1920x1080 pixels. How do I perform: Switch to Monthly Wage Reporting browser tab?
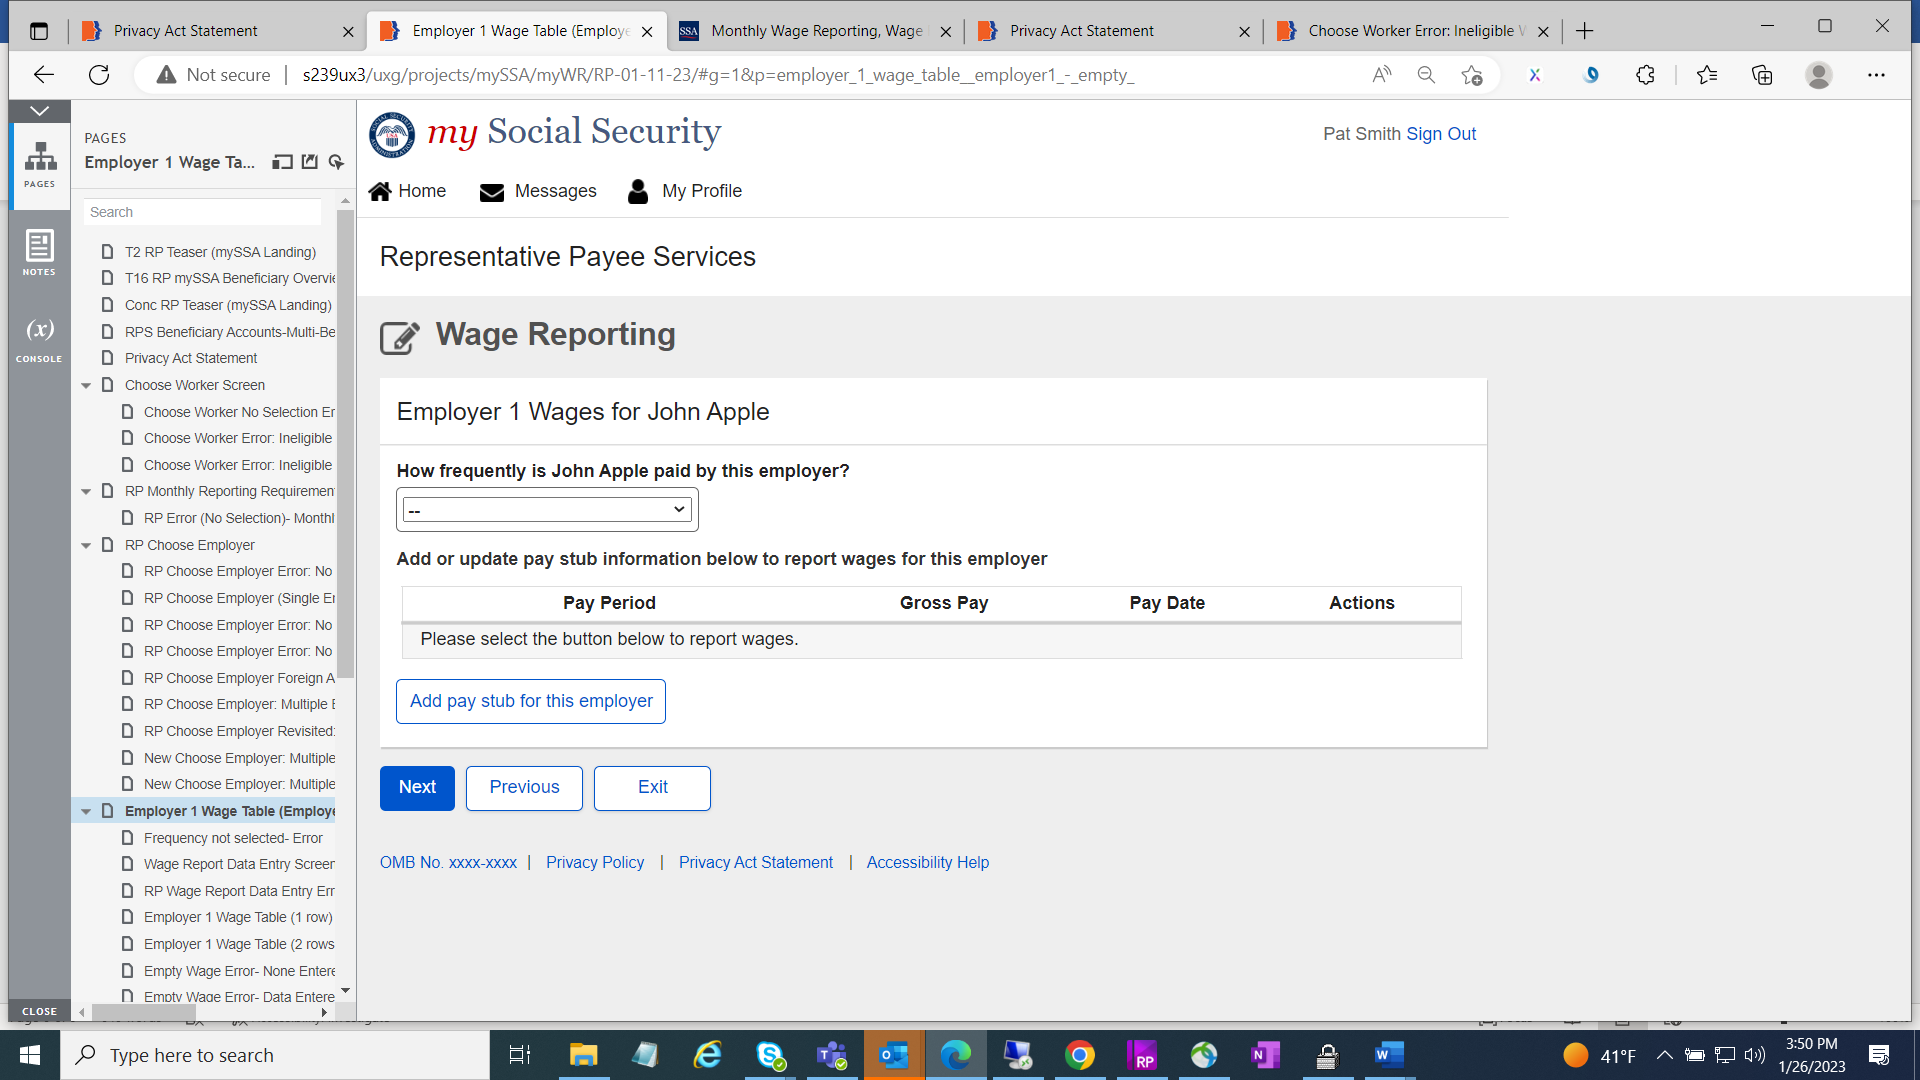tap(815, 31)
